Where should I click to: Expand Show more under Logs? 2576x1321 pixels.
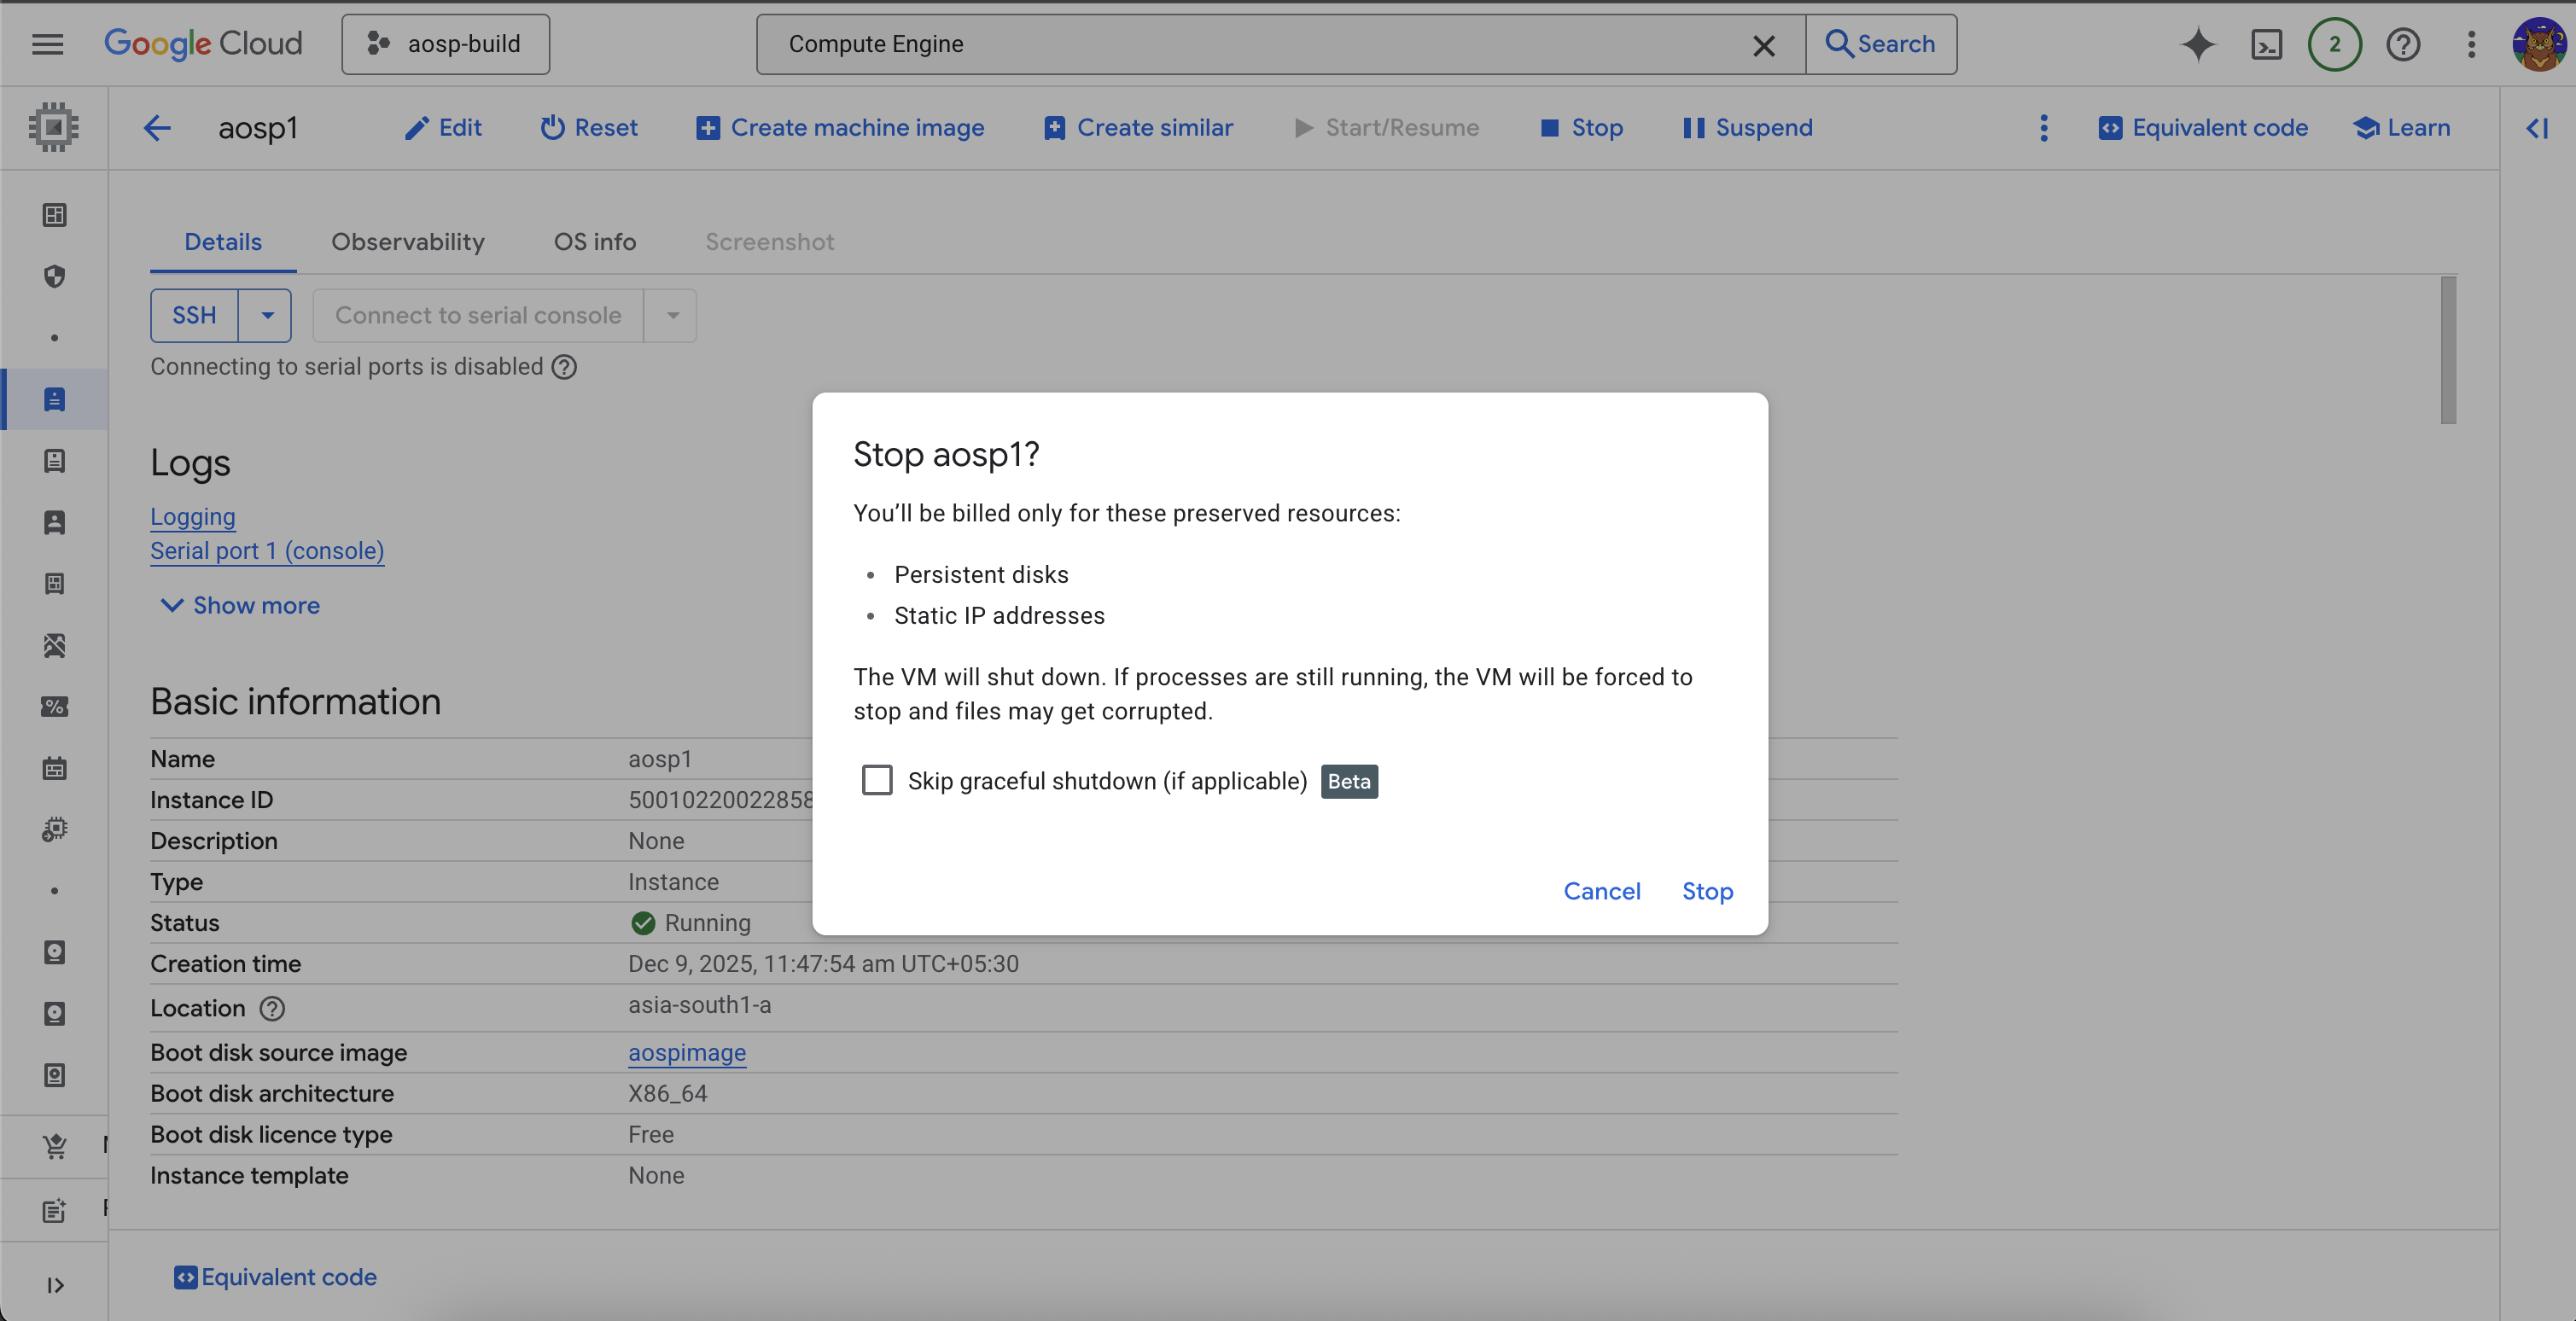(238, 605)
